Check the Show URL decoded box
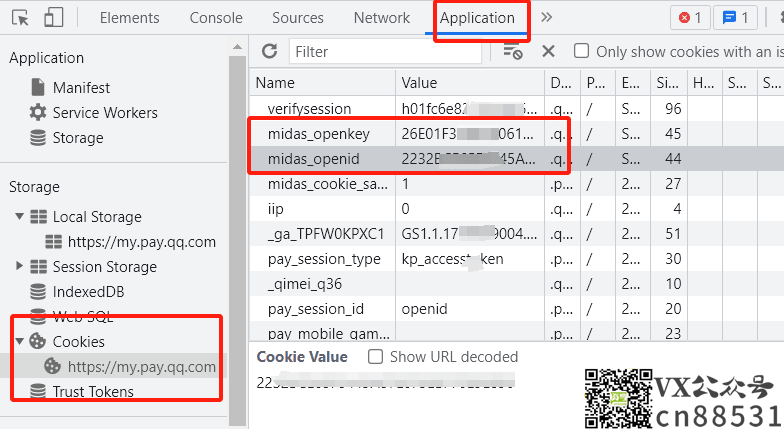784x429 pixels. pos(376,357)
